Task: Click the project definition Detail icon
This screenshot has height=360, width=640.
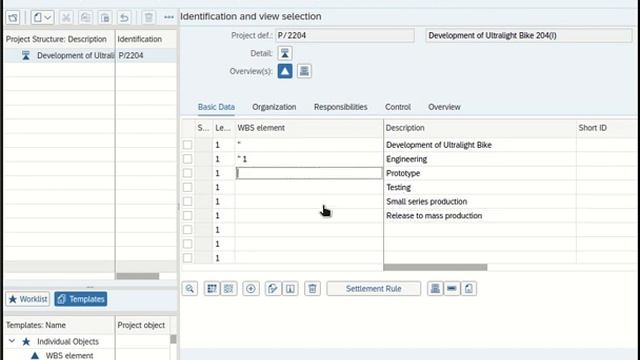Action: point(285,53)
